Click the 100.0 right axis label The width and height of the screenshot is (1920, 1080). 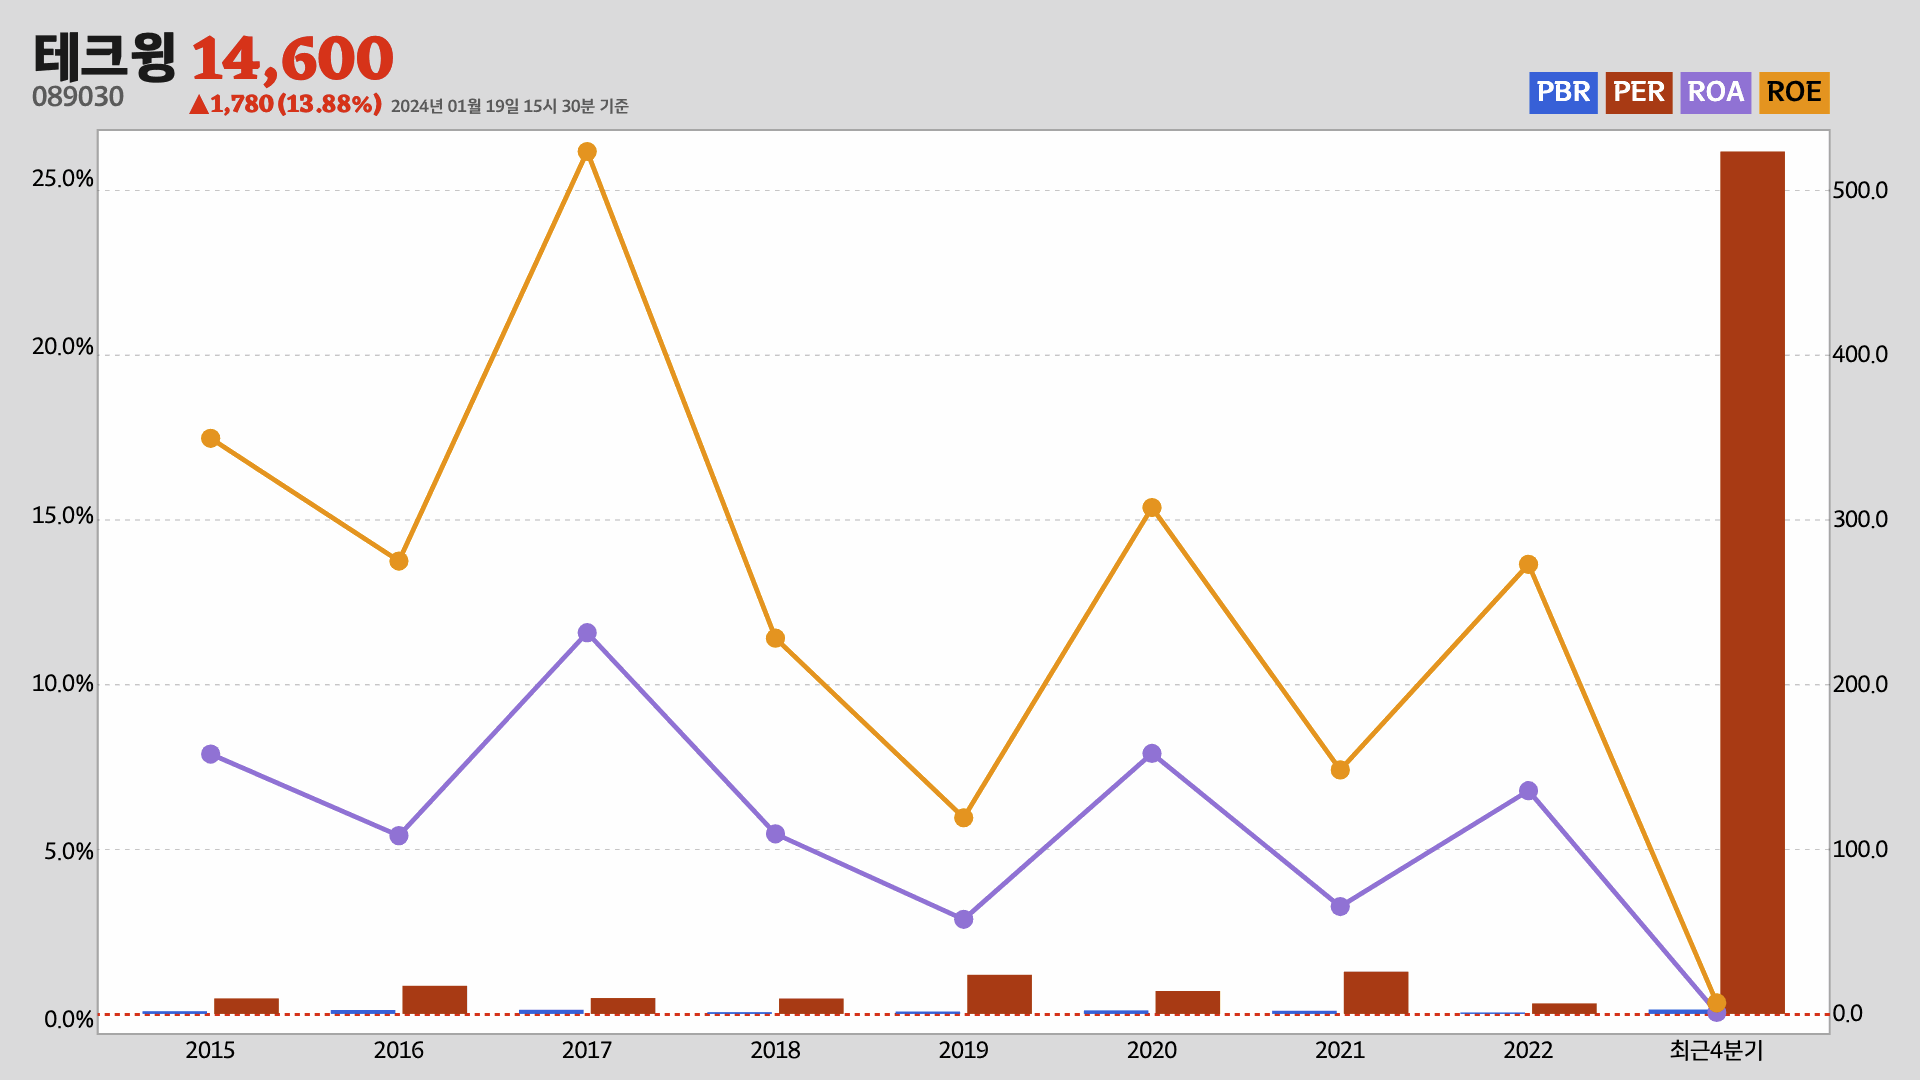1860,849
